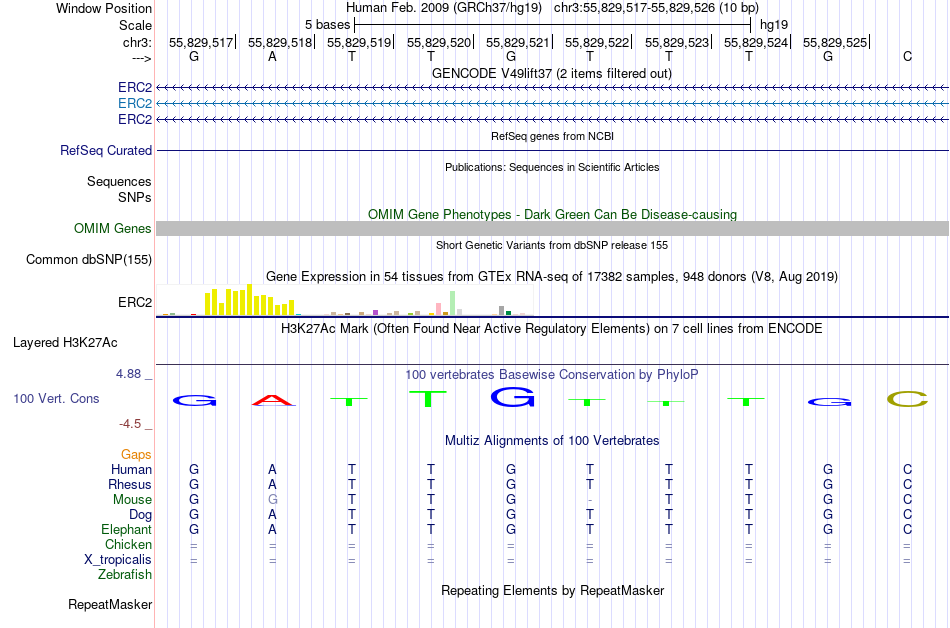
Task: Click the 55,829,525 position label
Action: click(x=835, y=42)
